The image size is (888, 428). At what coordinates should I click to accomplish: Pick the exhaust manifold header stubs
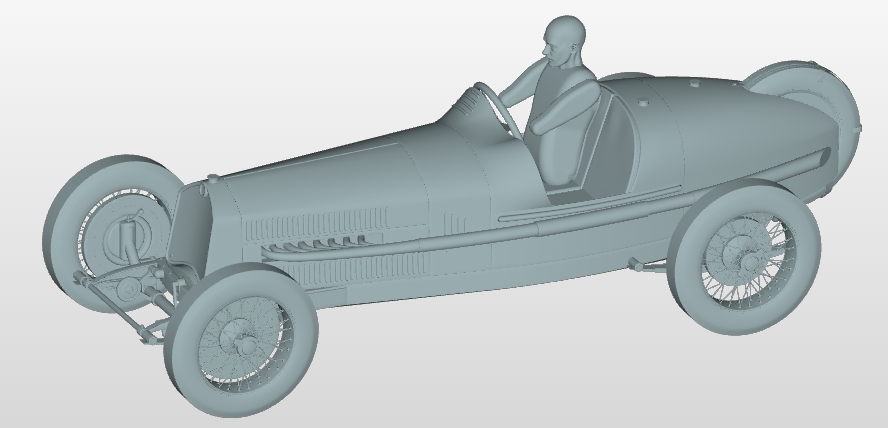[x=316, y=244]
